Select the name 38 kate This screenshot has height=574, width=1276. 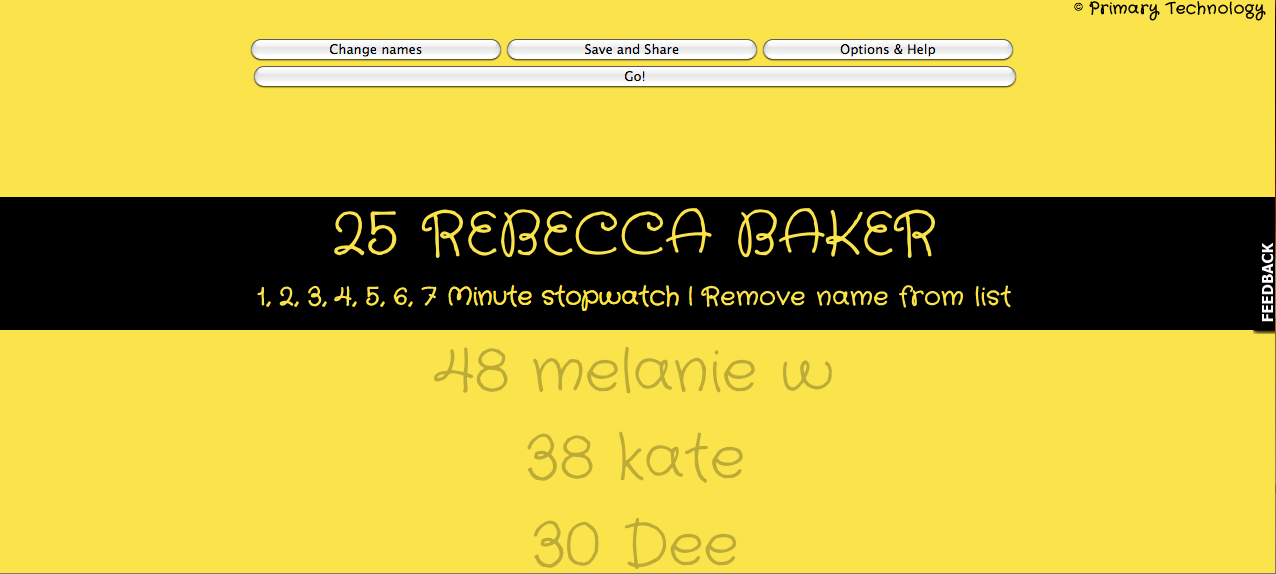coord(635,459)
